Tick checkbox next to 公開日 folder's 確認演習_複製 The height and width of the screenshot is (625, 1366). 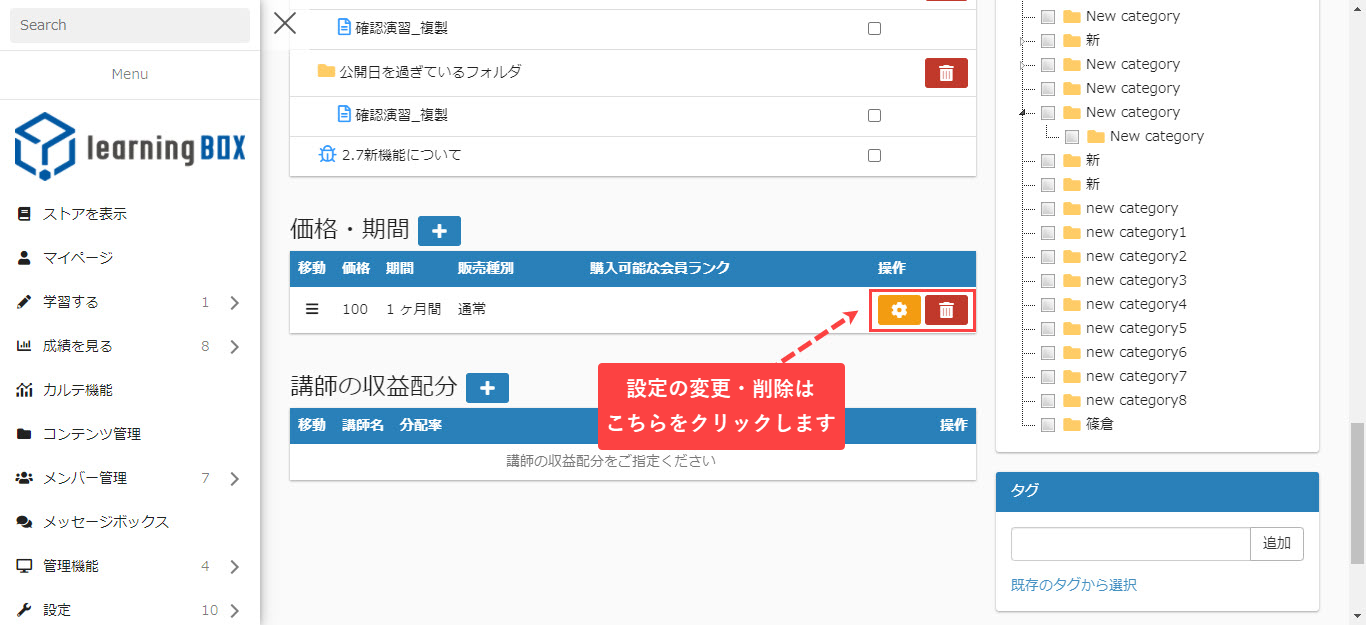click(x=874, y=115)
